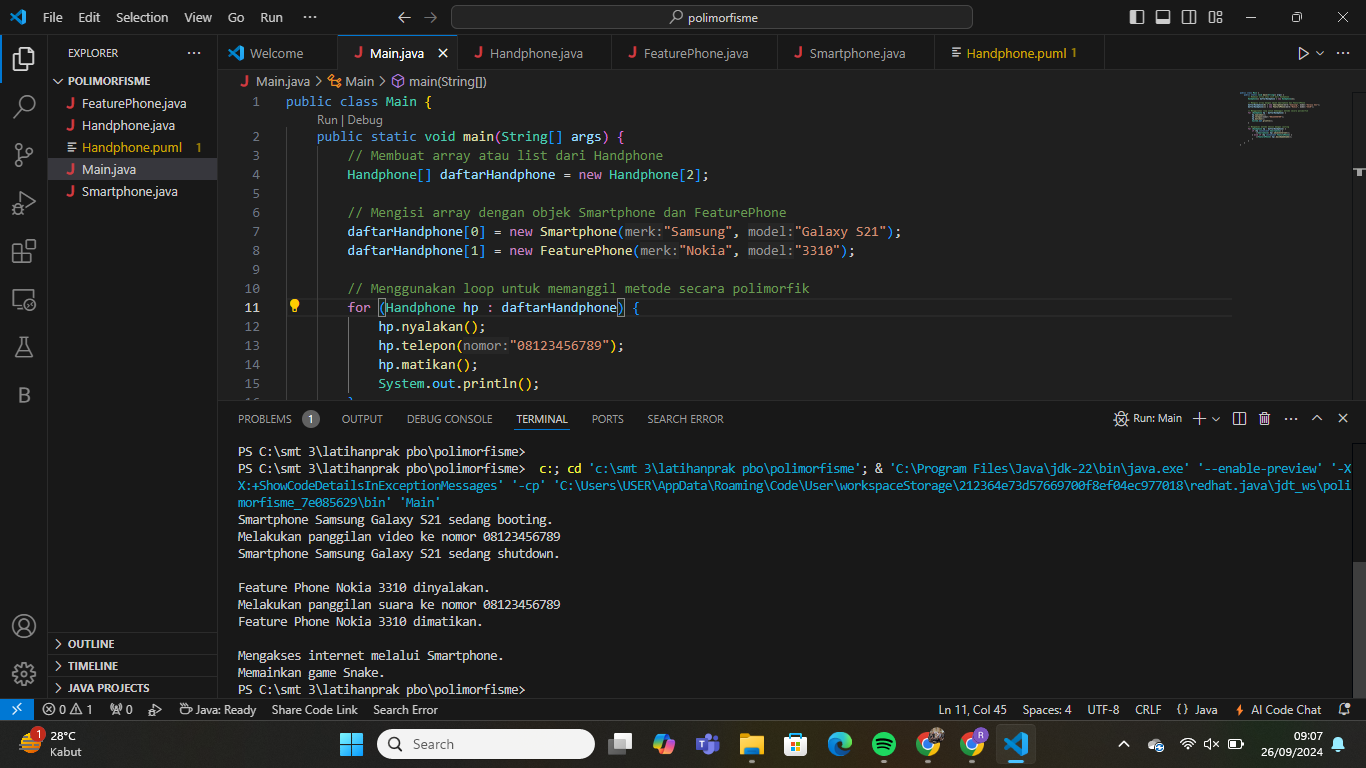Open the new terminal profile dropdown
This screenshot has height=768, width=1366.
click(1216, 419)
